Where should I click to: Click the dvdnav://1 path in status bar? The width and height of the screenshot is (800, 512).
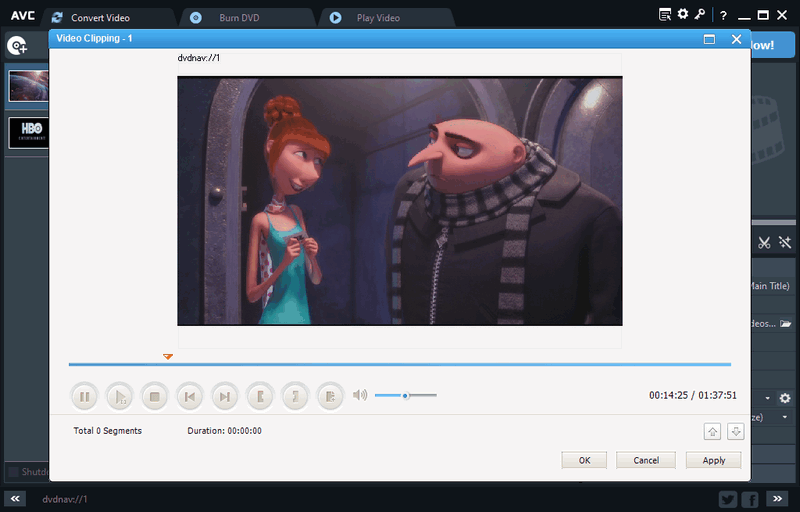tap(65, 499)
